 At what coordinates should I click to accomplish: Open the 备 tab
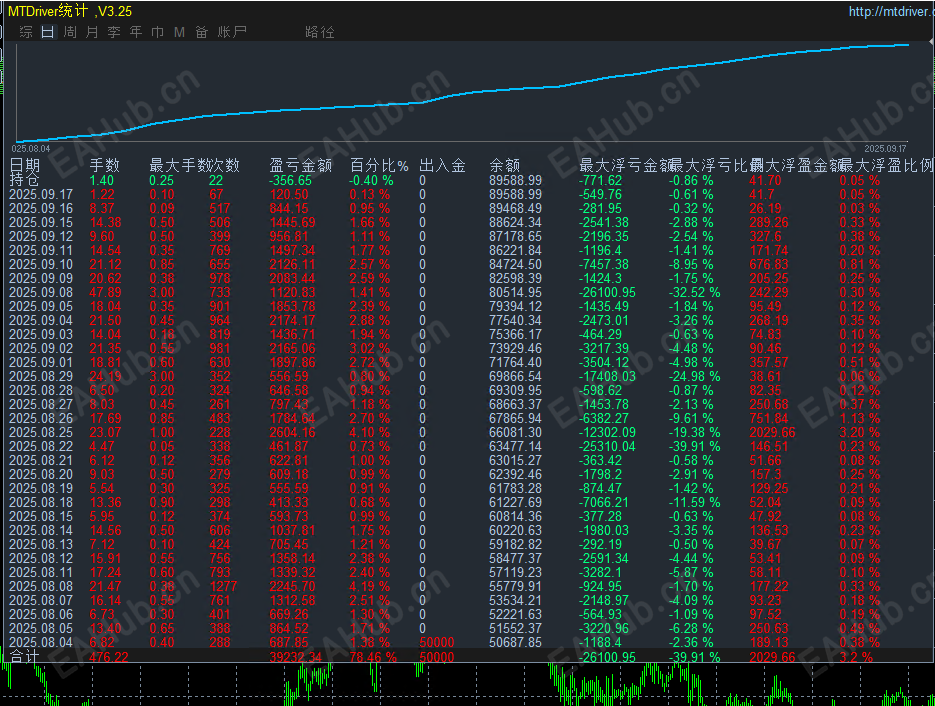pos(202,32)
